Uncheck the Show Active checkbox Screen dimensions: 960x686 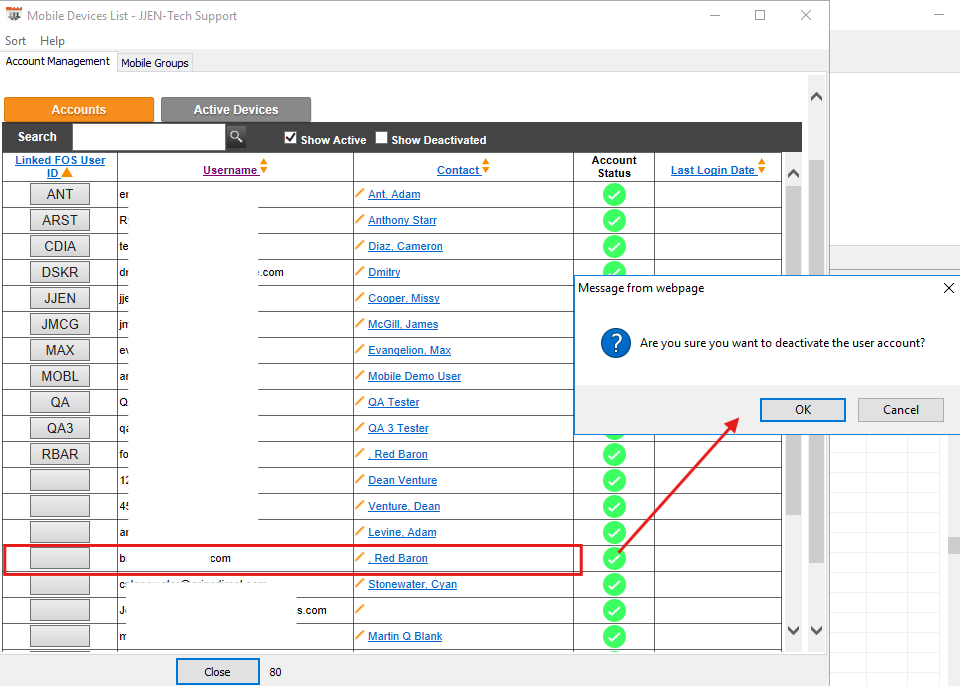291,139
